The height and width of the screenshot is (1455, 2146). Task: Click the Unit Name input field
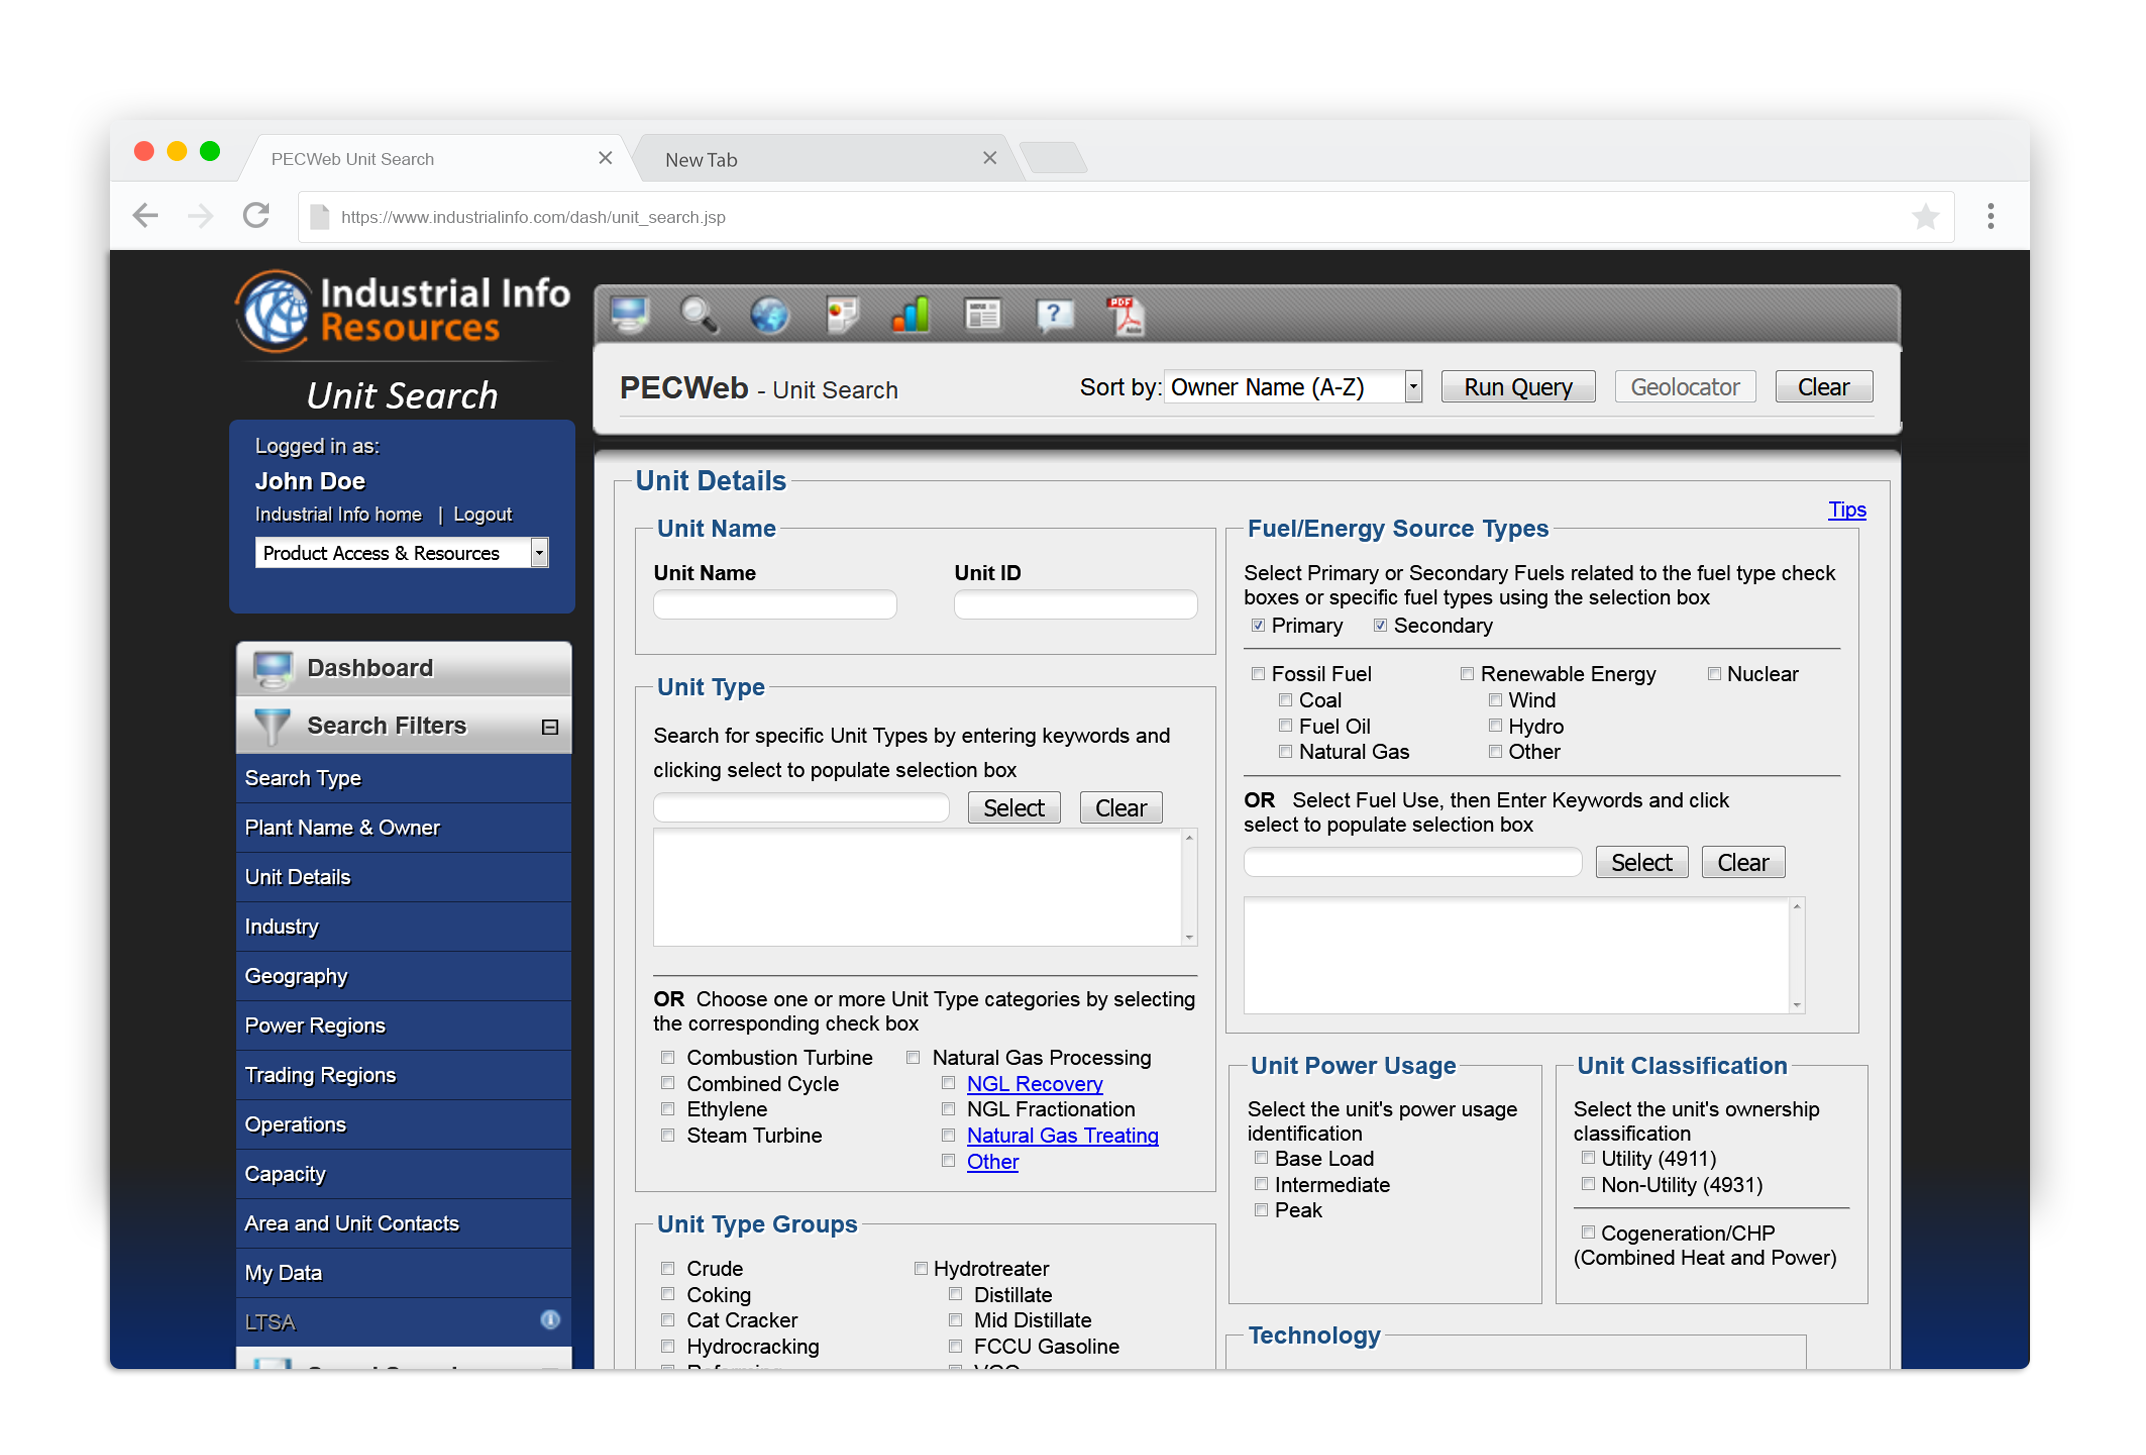[775, 604]
